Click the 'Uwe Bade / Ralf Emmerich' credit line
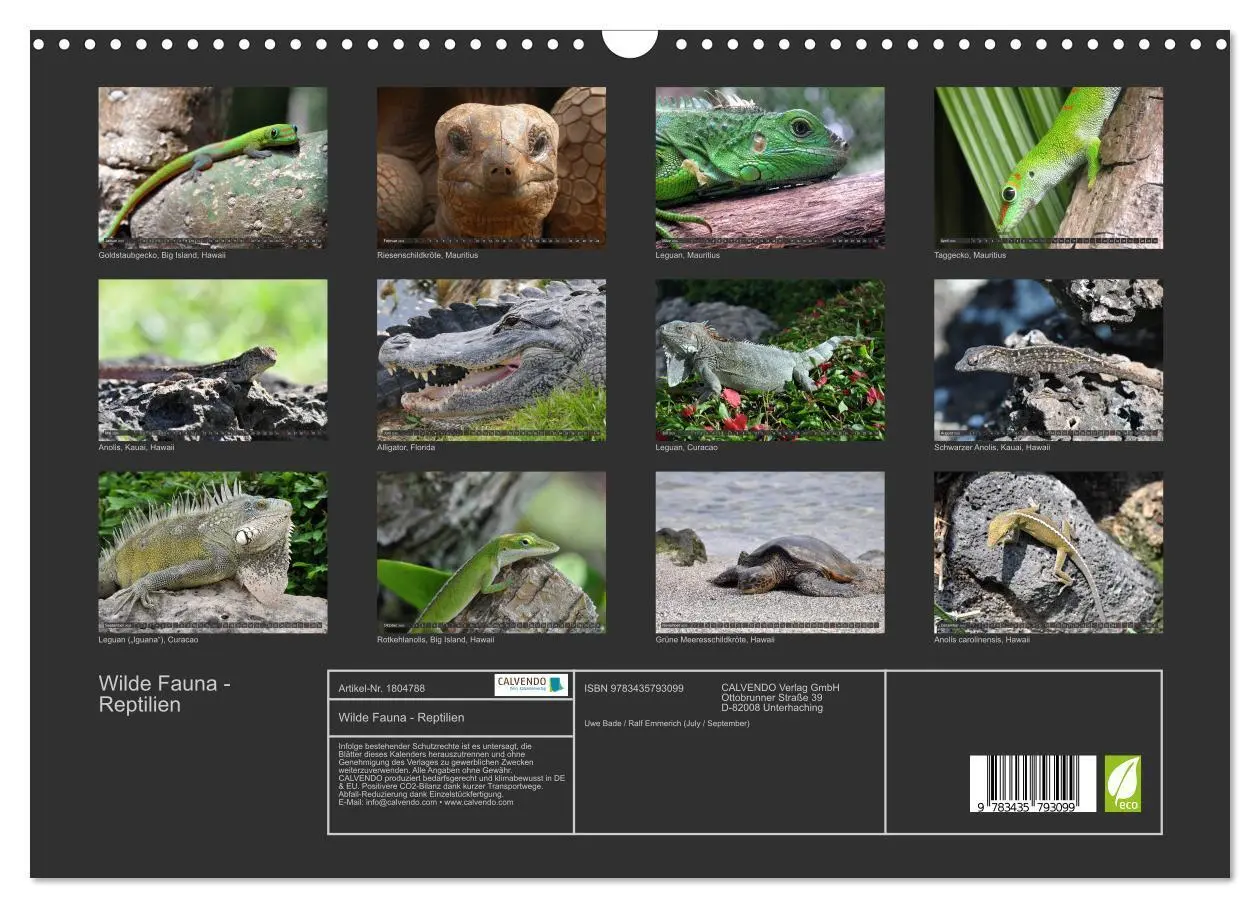 (667, 723)
